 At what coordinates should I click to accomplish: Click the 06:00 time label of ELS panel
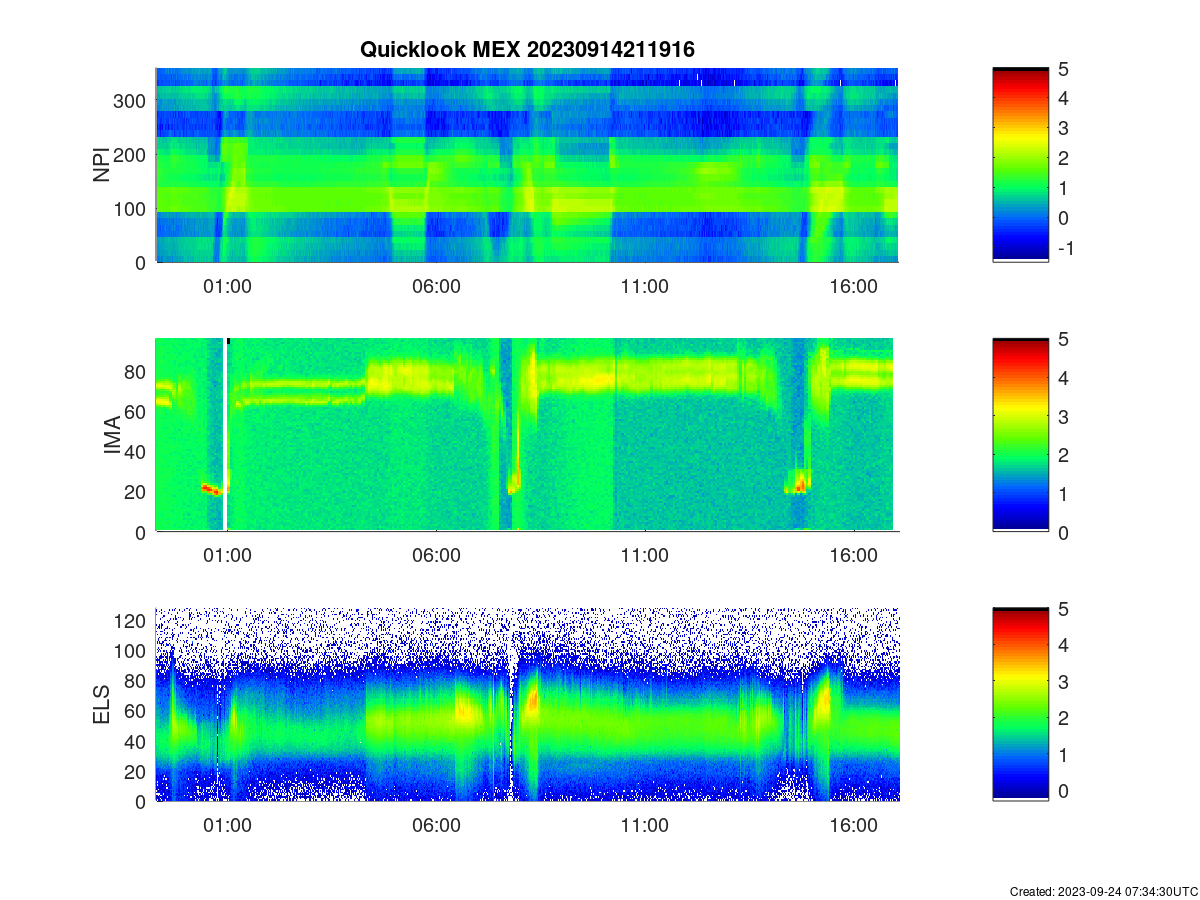pyautogui.click(x=437, y=825)
